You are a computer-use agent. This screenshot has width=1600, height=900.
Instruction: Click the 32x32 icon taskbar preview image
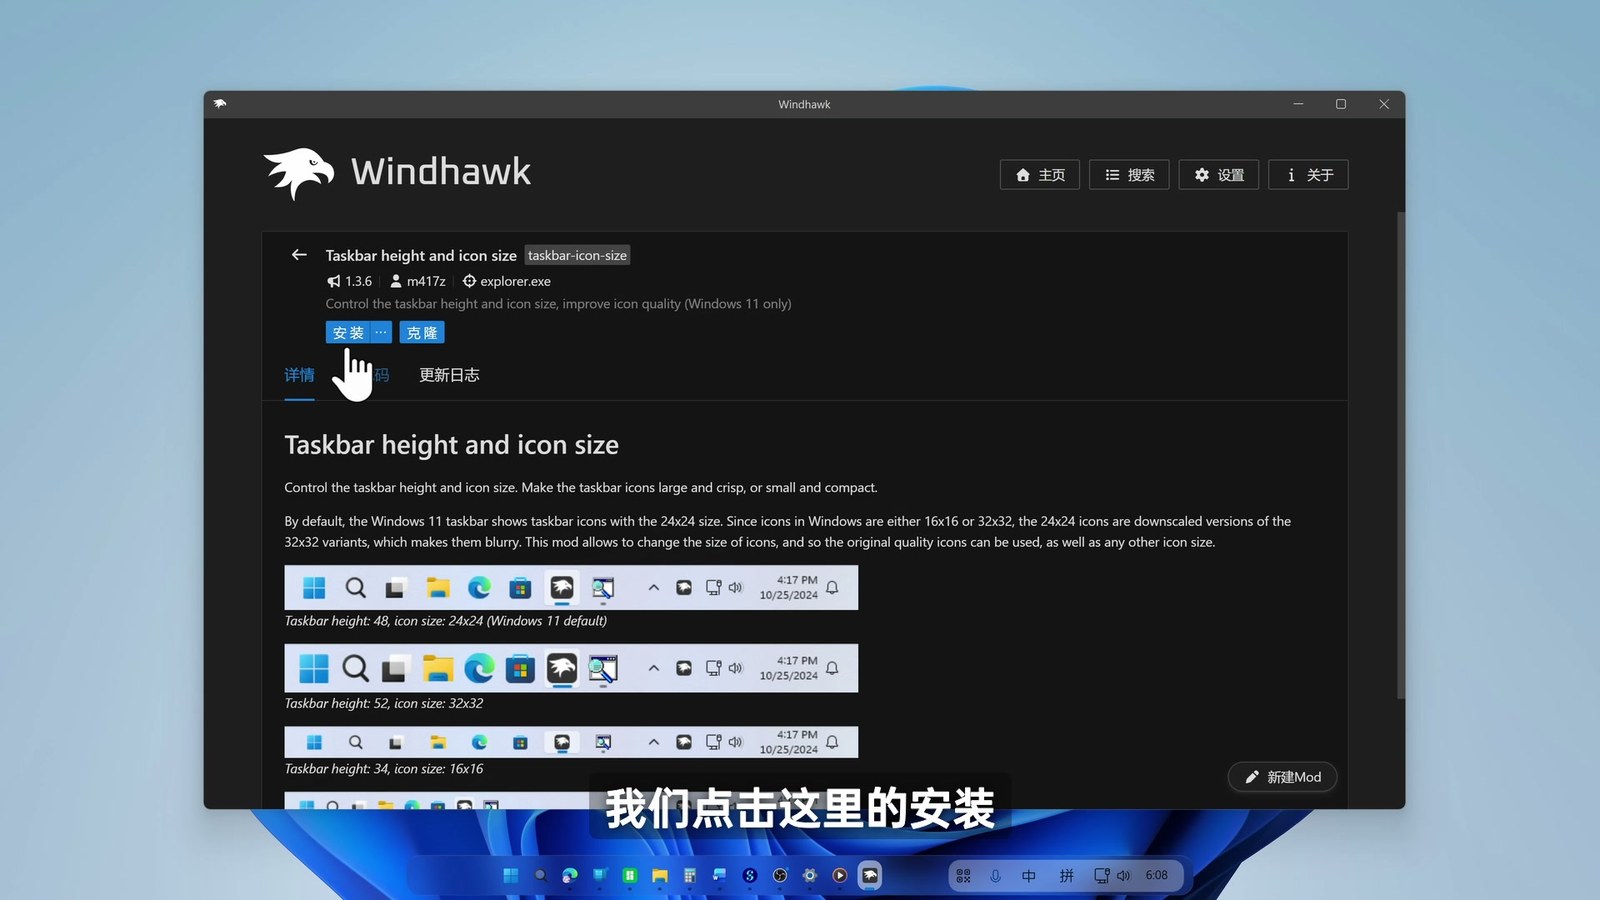click(x=571, y=668)
